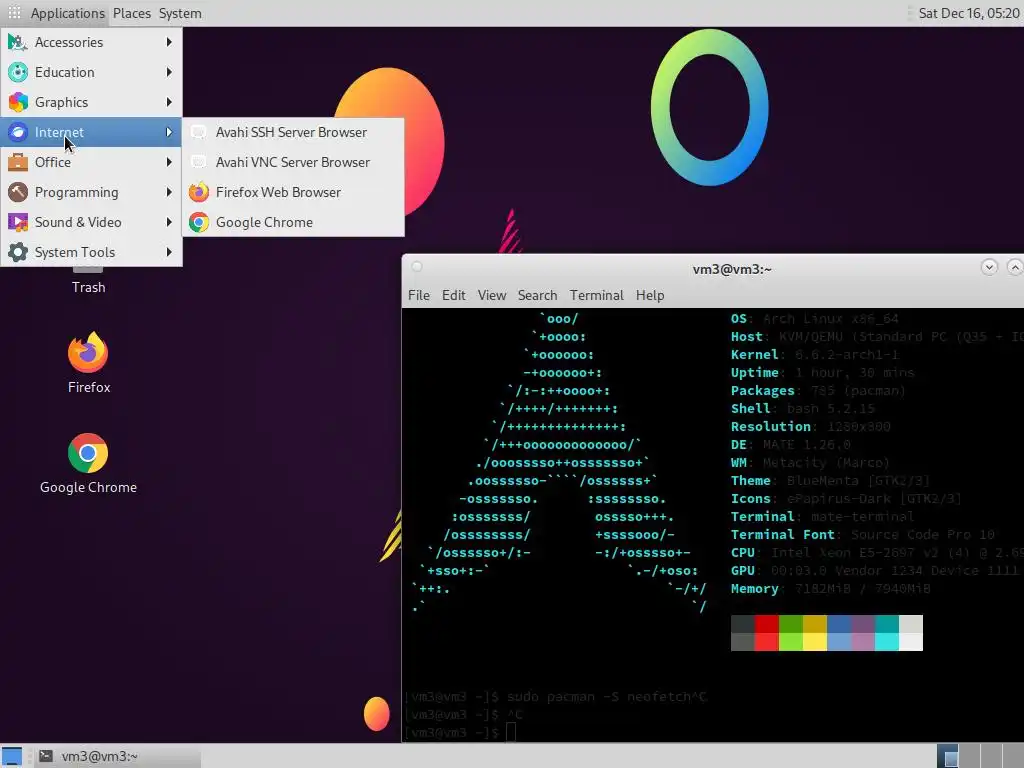The width and height of the screenshot is (1024, 768).
Task: Open terminal Edit menu
Action: (x=454, y=295)
